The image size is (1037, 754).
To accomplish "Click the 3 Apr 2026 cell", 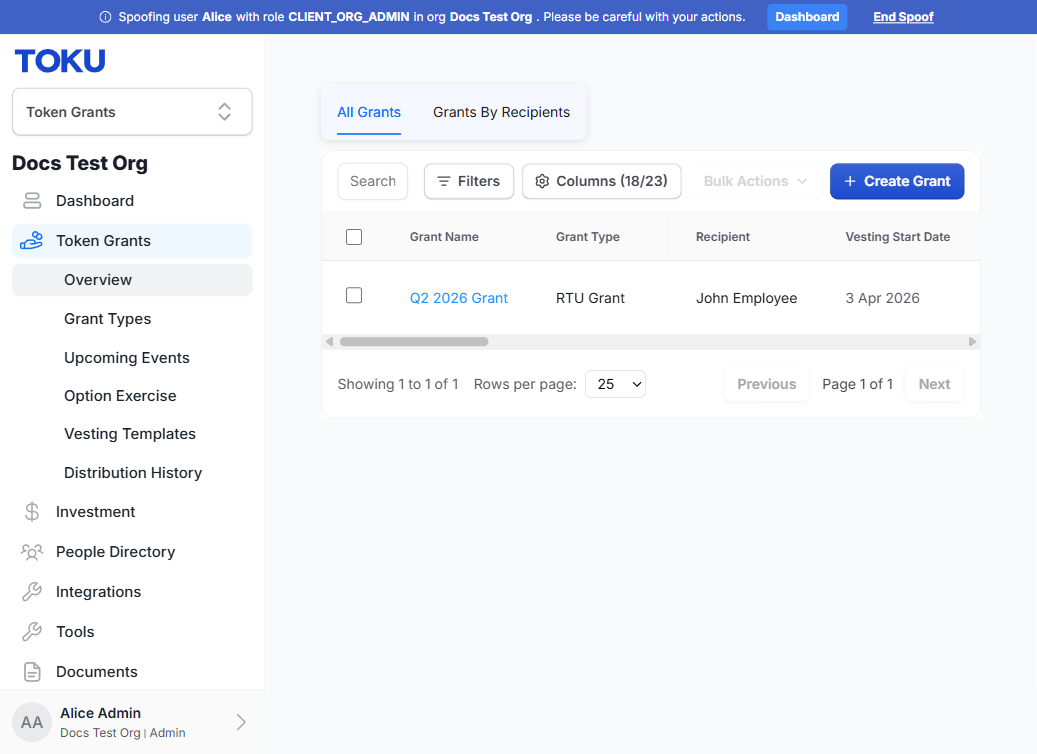I will pyautogui.click(x=883, y=298).
